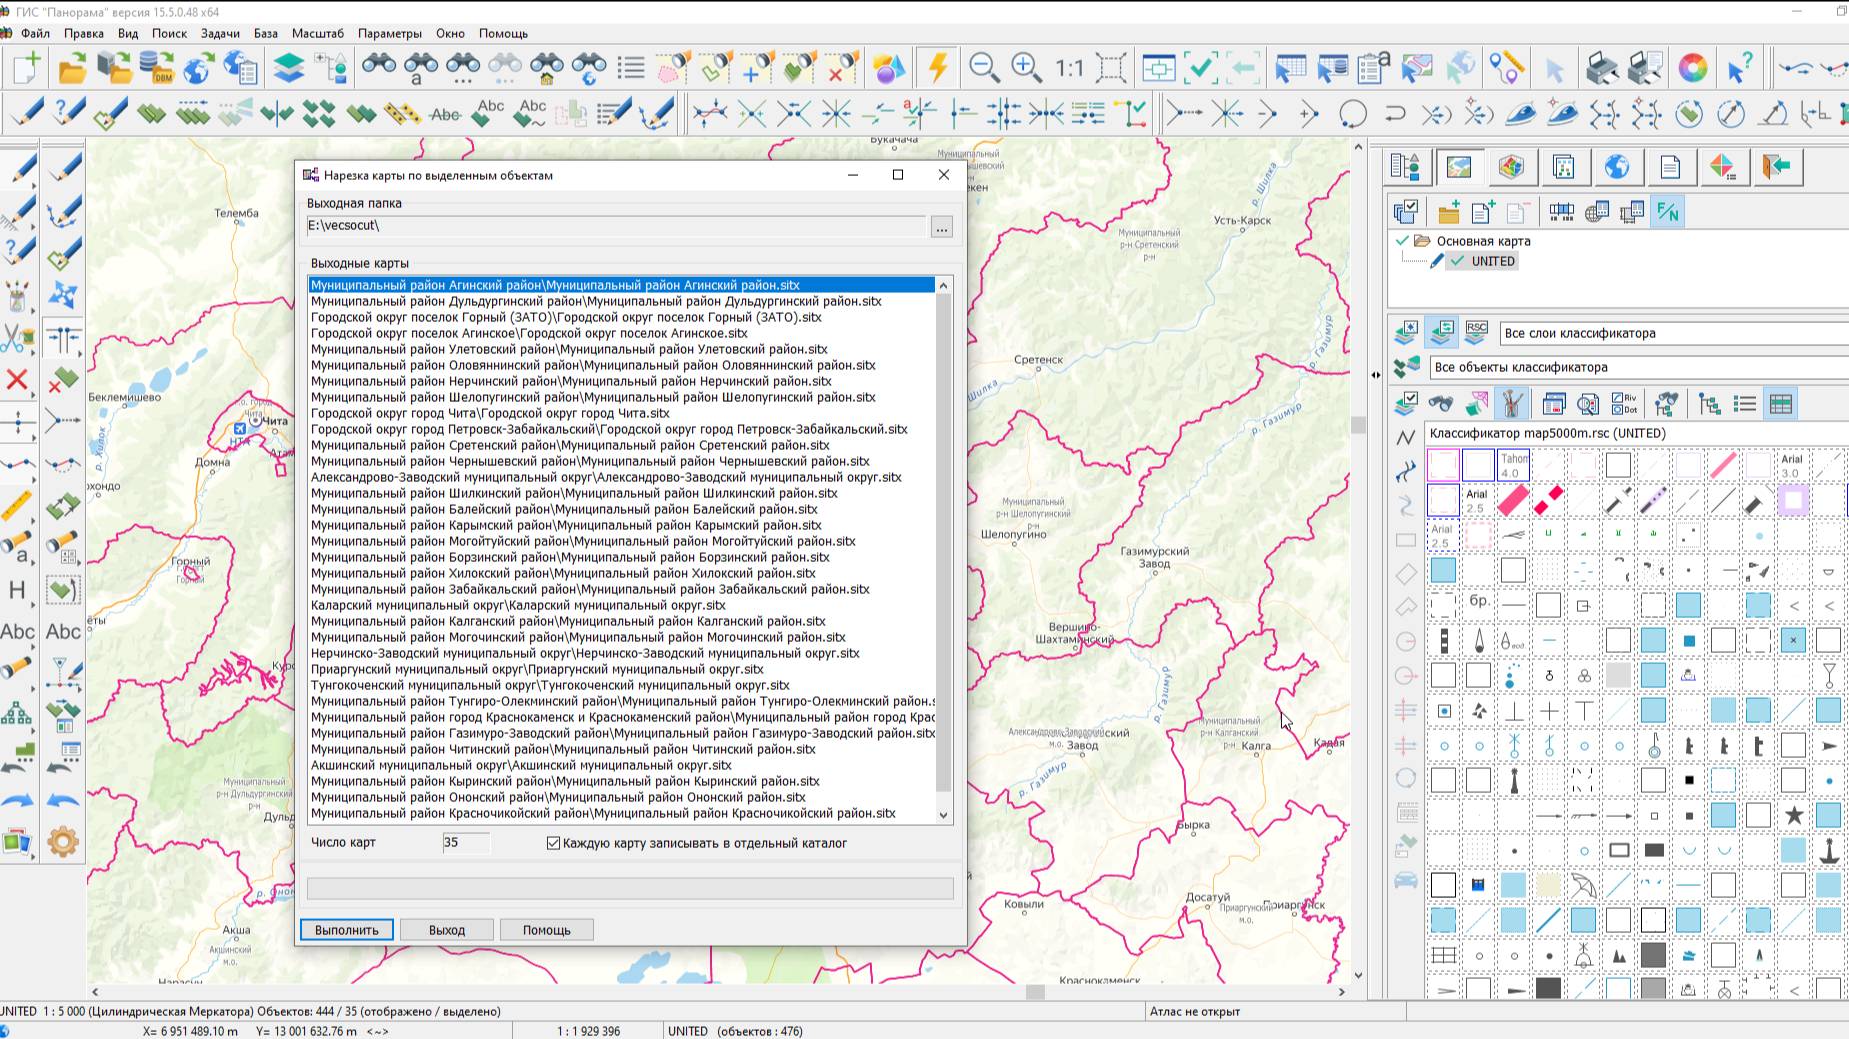Uncheck 'Каждую карту записывать в отдельный каталог'
The image size is (1849, 1039).
point(553,843)
